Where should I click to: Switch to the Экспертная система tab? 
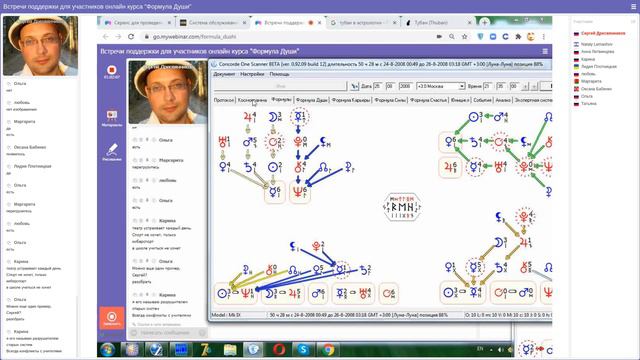click(x=533, y=100)
